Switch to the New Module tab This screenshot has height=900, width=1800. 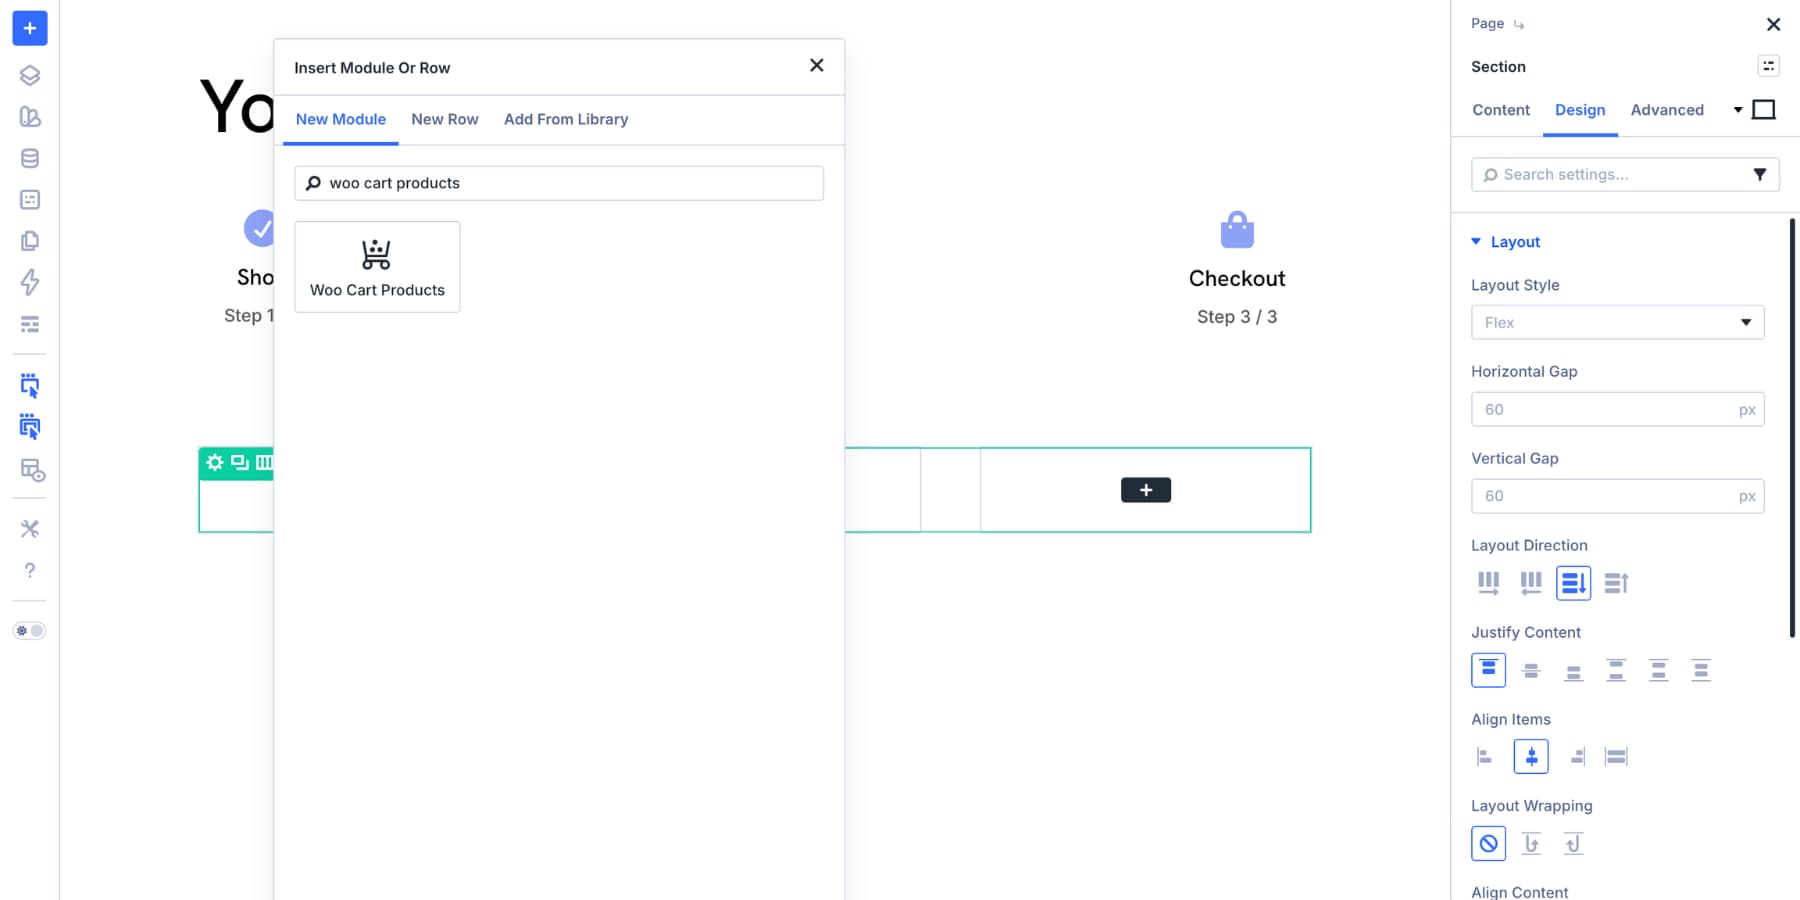coord(341,119)
